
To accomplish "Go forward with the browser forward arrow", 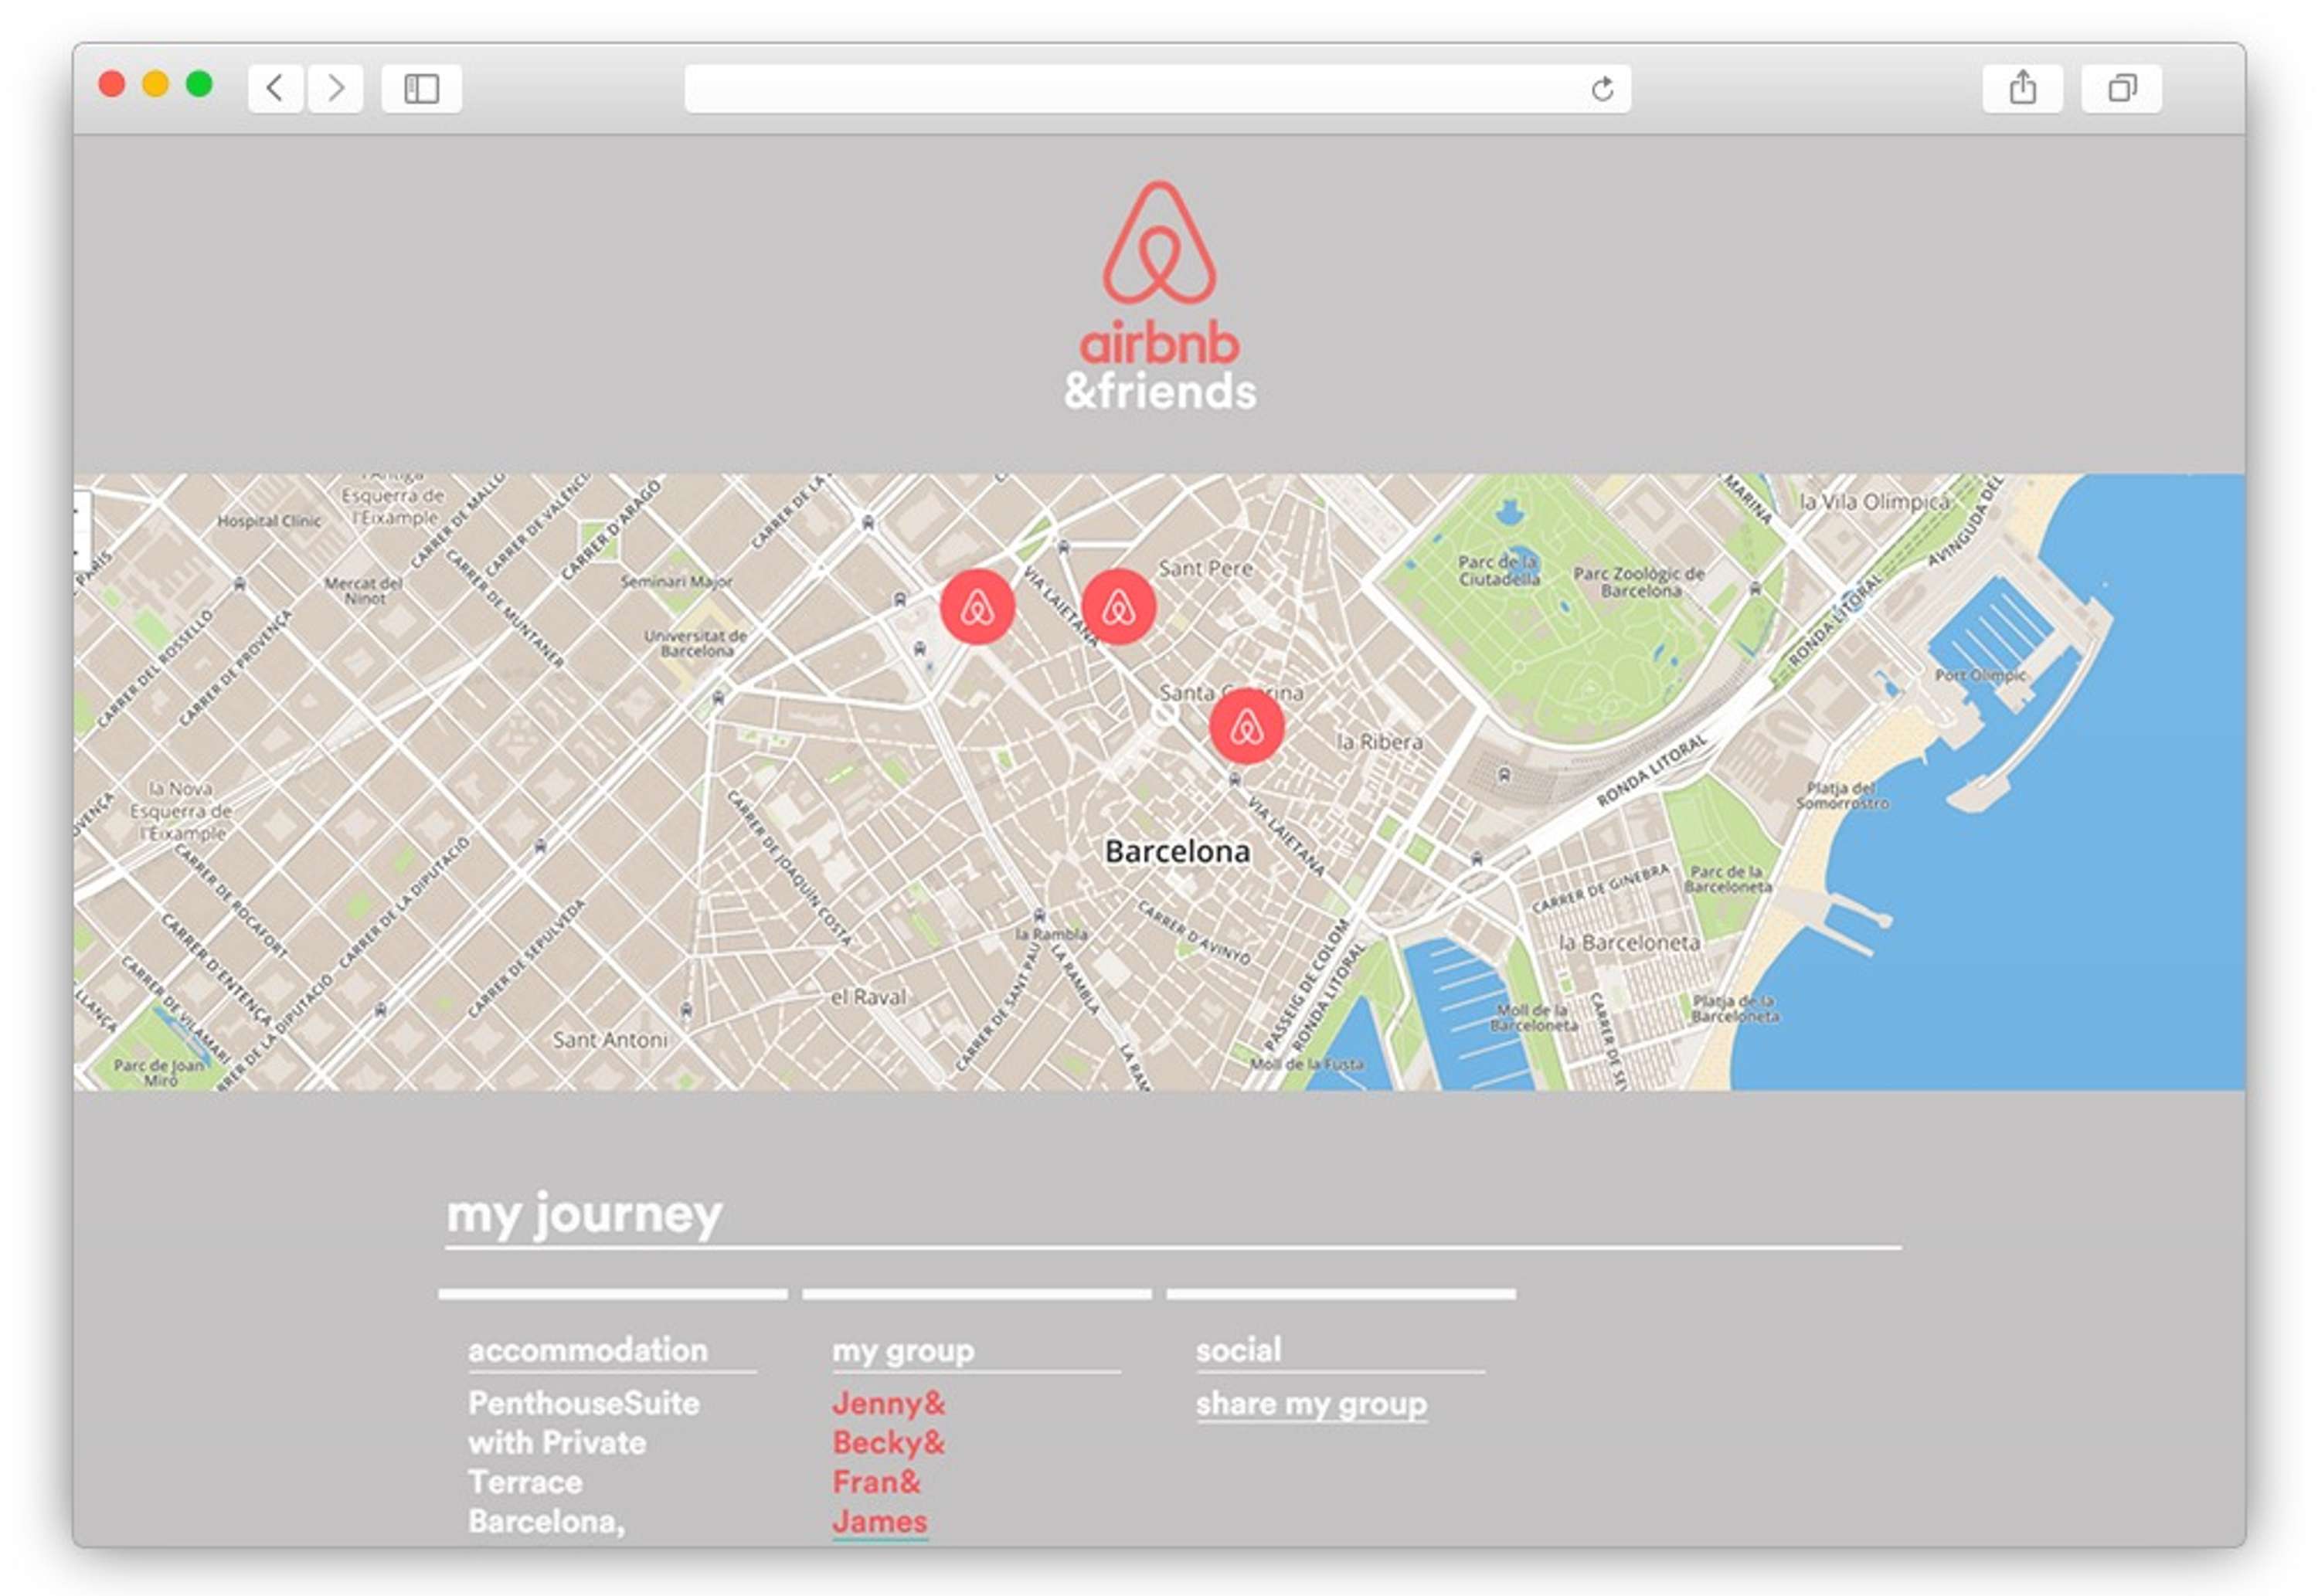I will click(336, 88).
